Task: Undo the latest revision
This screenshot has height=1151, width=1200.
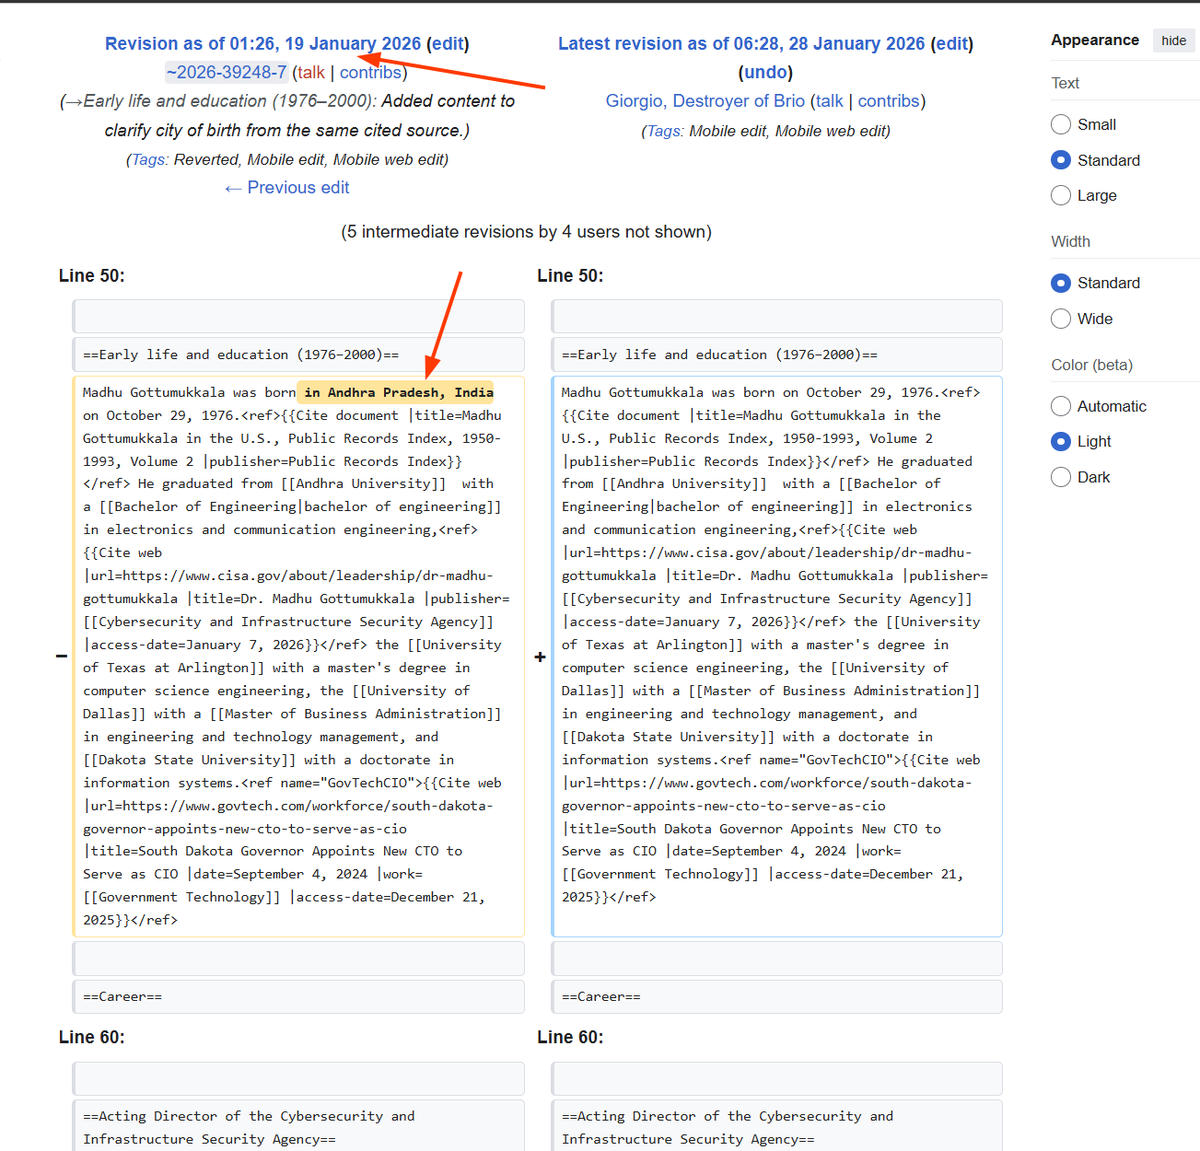Action: 765,72
